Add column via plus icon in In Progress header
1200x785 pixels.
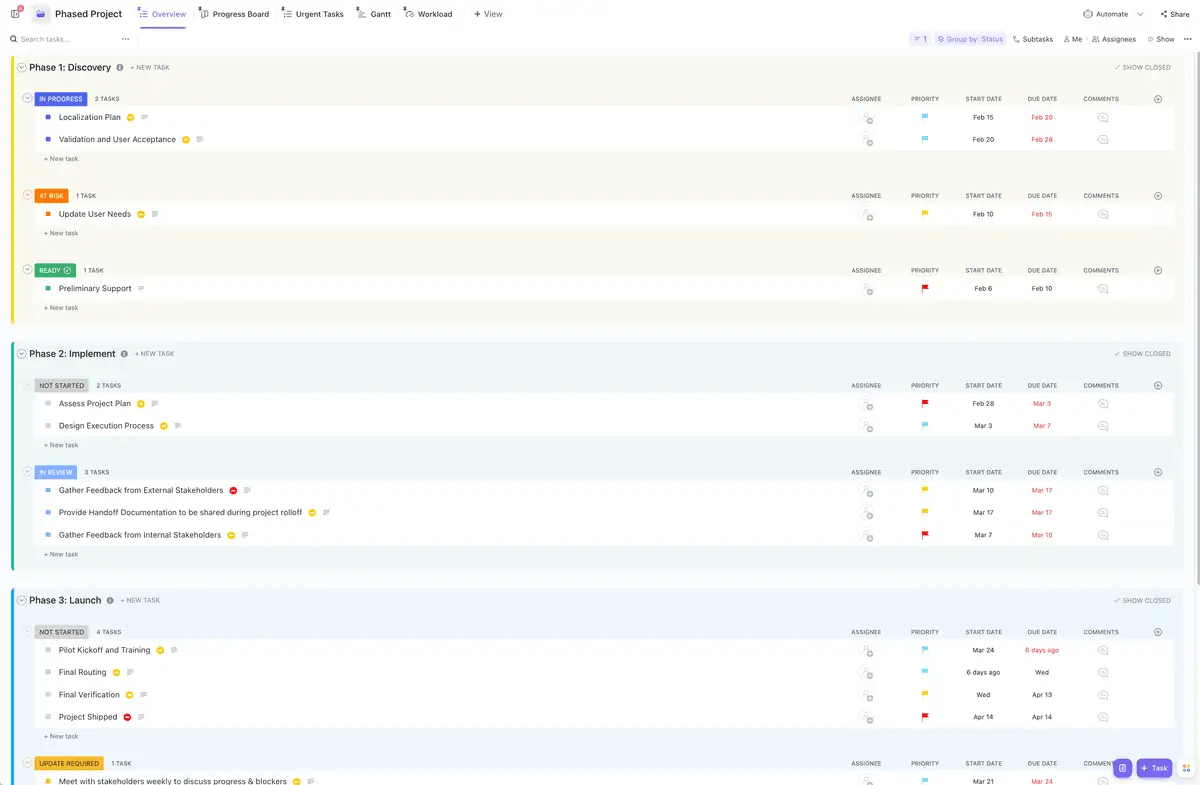click(1158, 99)
